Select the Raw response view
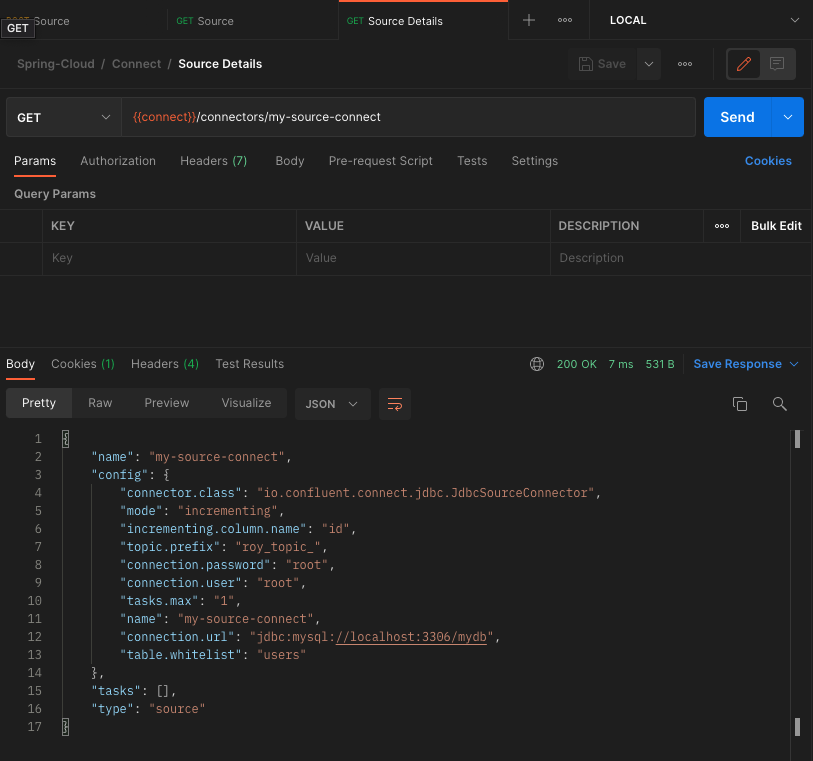 tap(100, 403)
